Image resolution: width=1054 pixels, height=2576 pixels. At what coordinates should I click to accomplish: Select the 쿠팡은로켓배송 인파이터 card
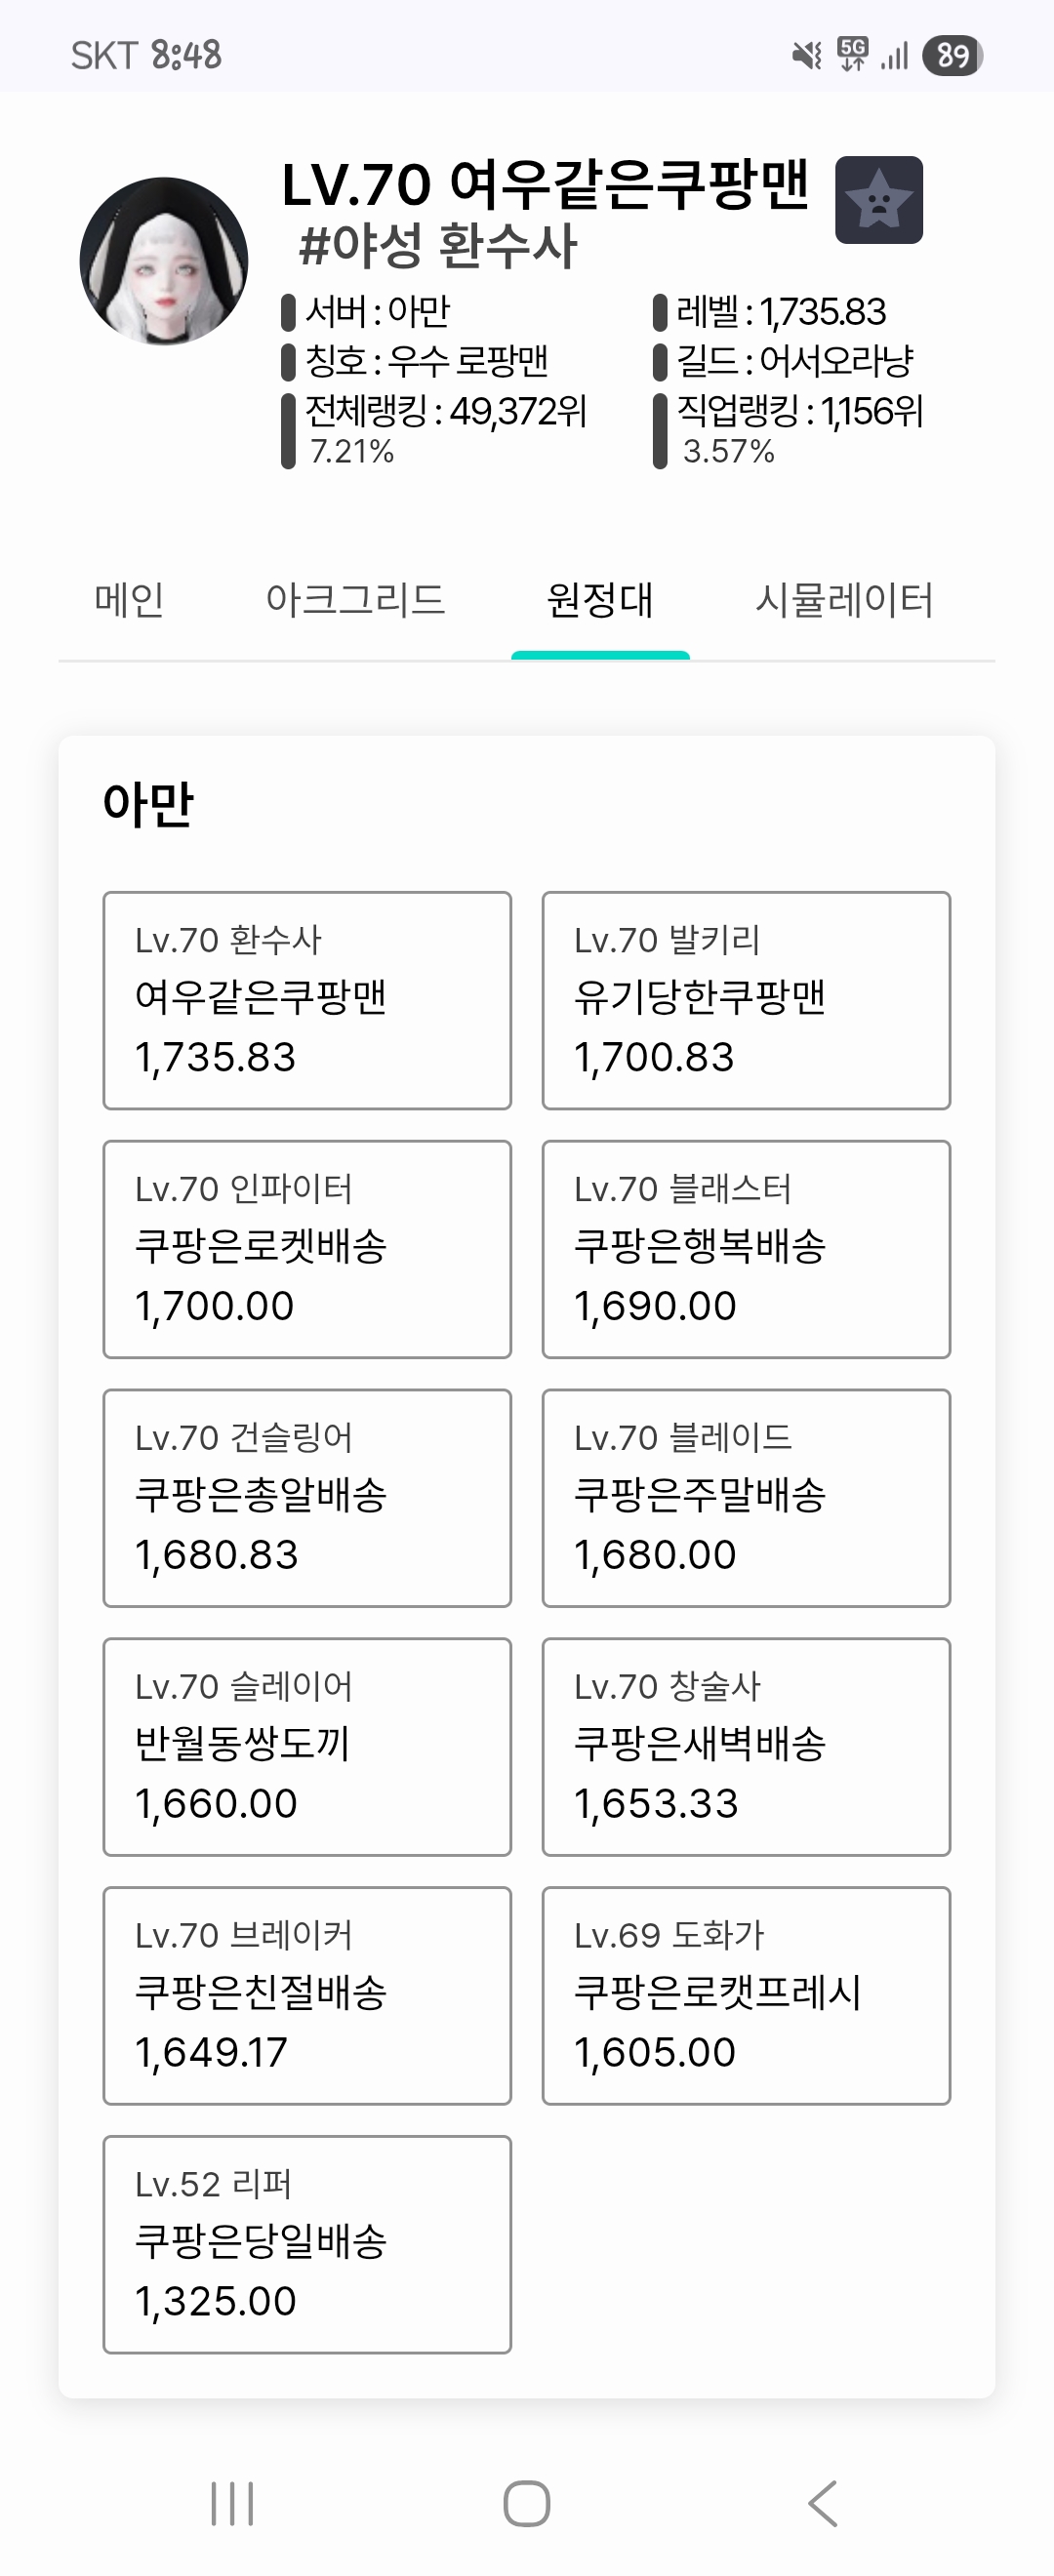click(x=307, y=1249)
